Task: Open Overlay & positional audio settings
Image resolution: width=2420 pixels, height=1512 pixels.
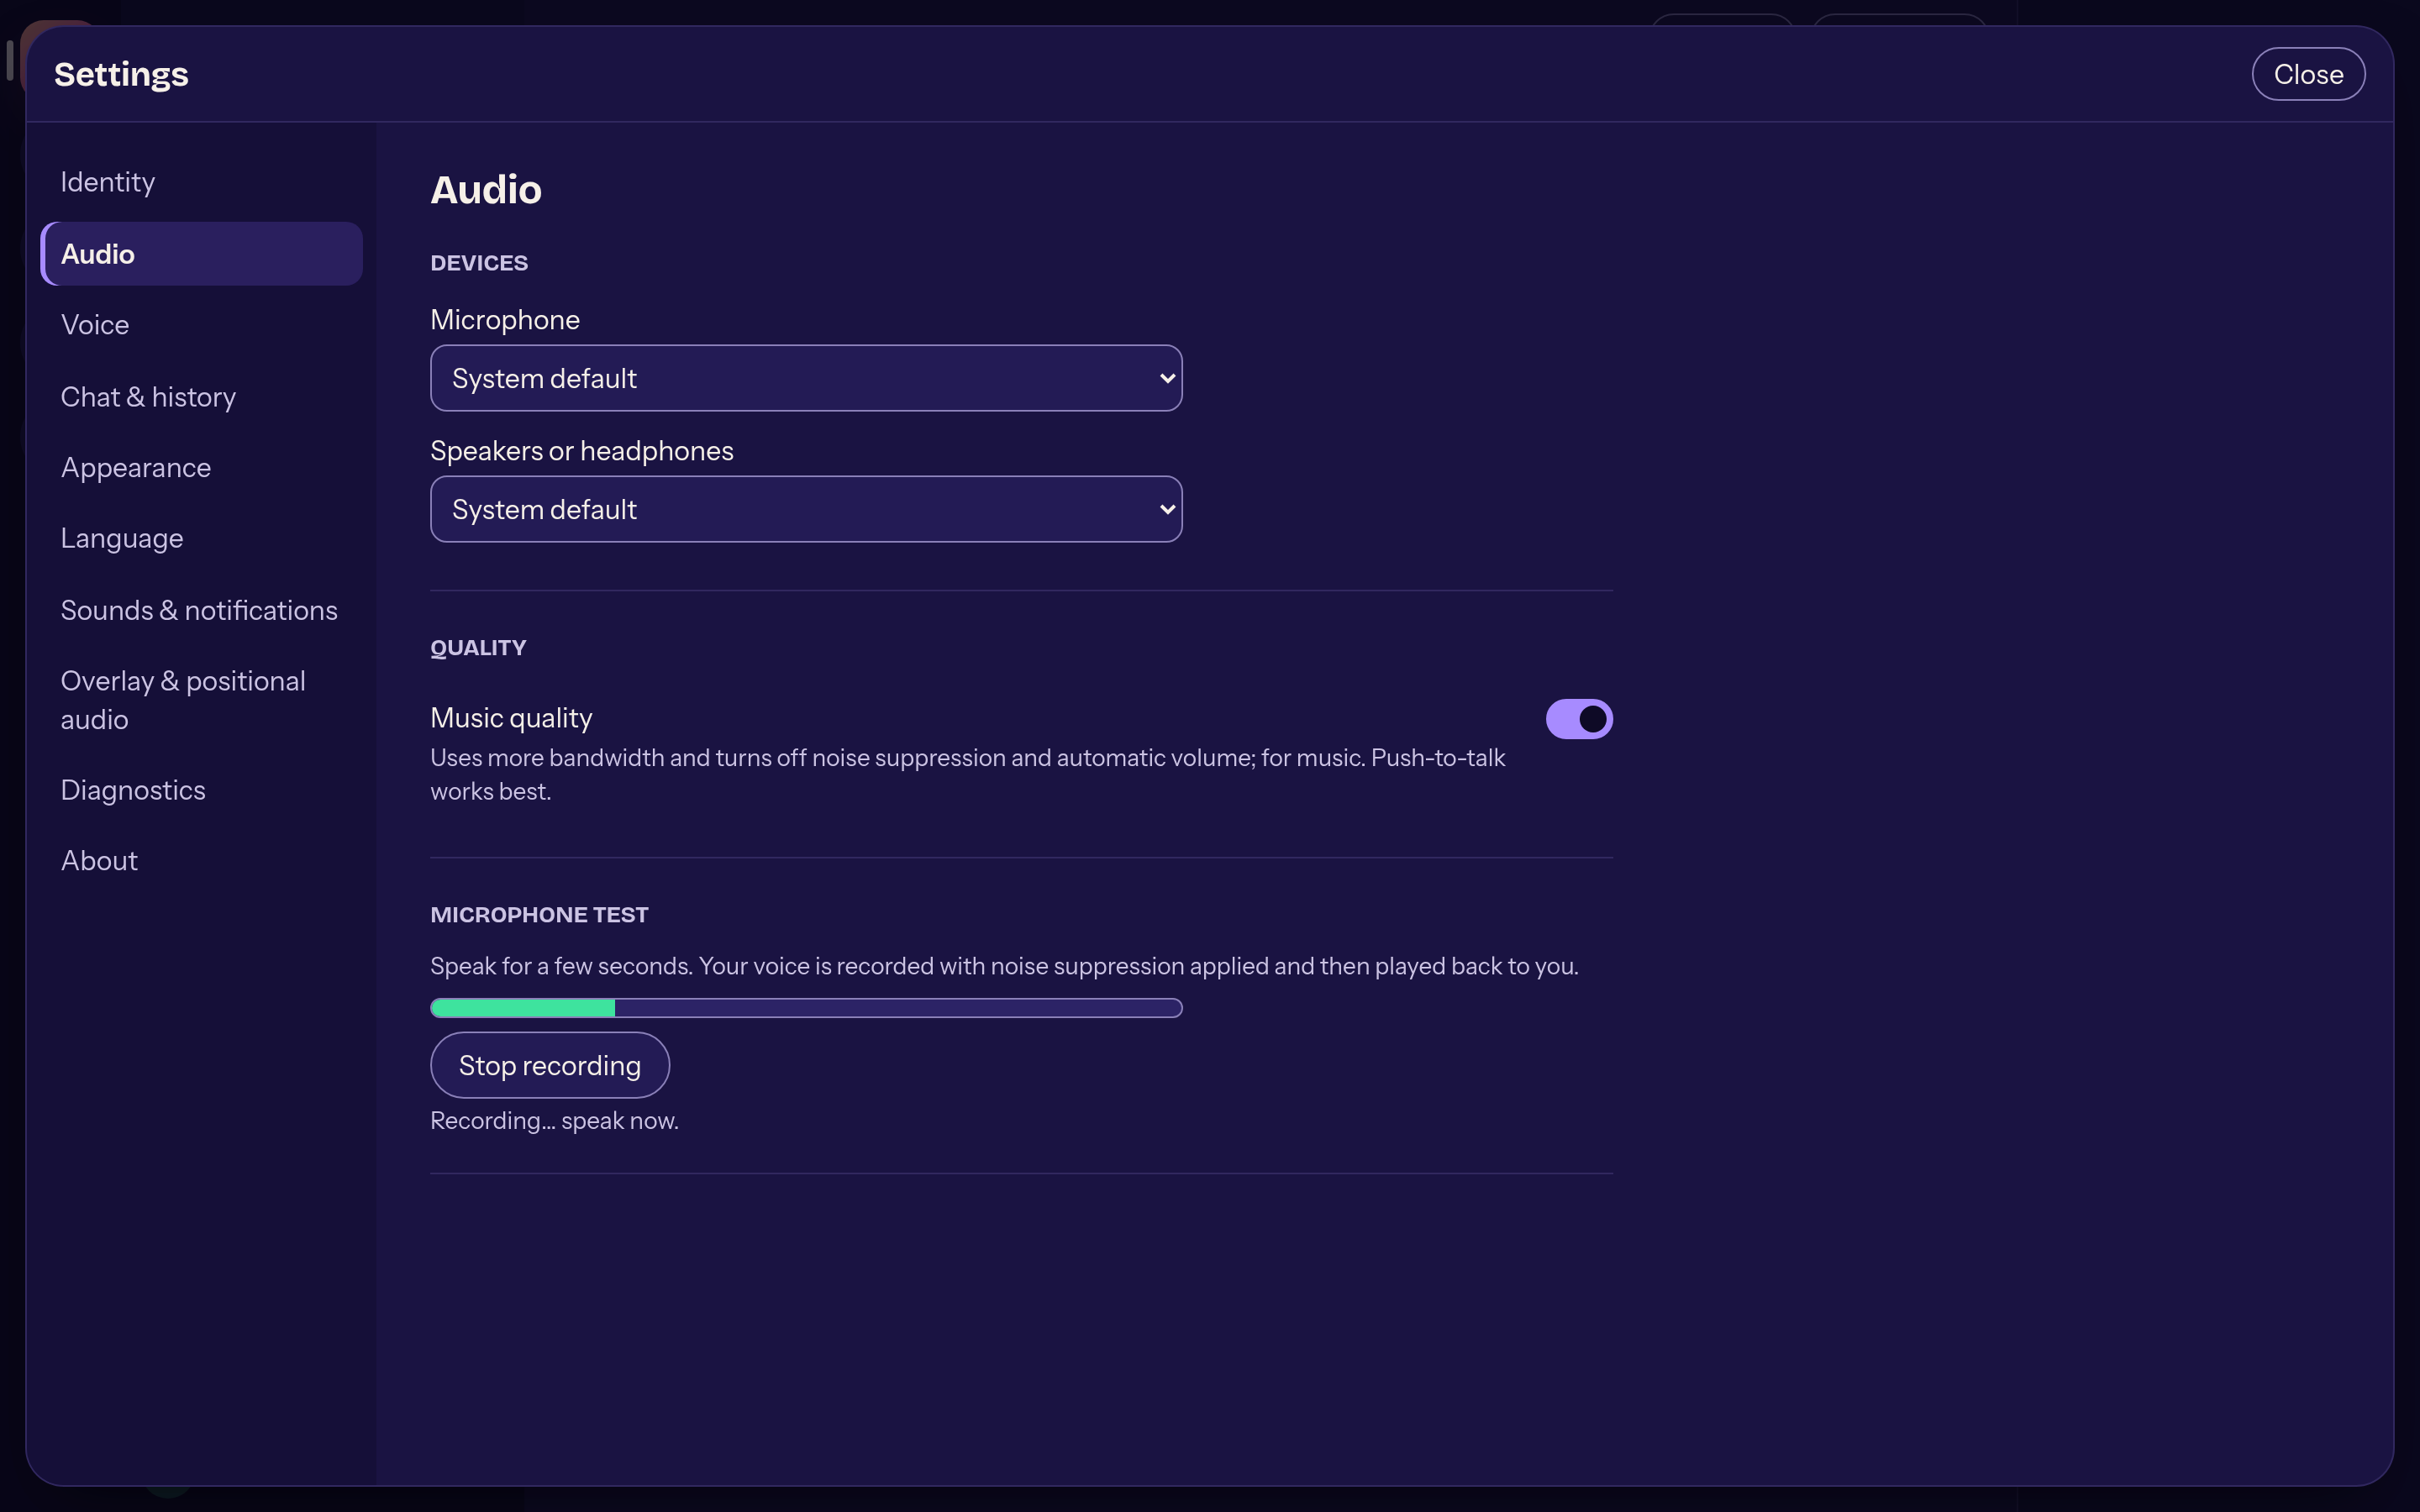Action: coord(201,700)
